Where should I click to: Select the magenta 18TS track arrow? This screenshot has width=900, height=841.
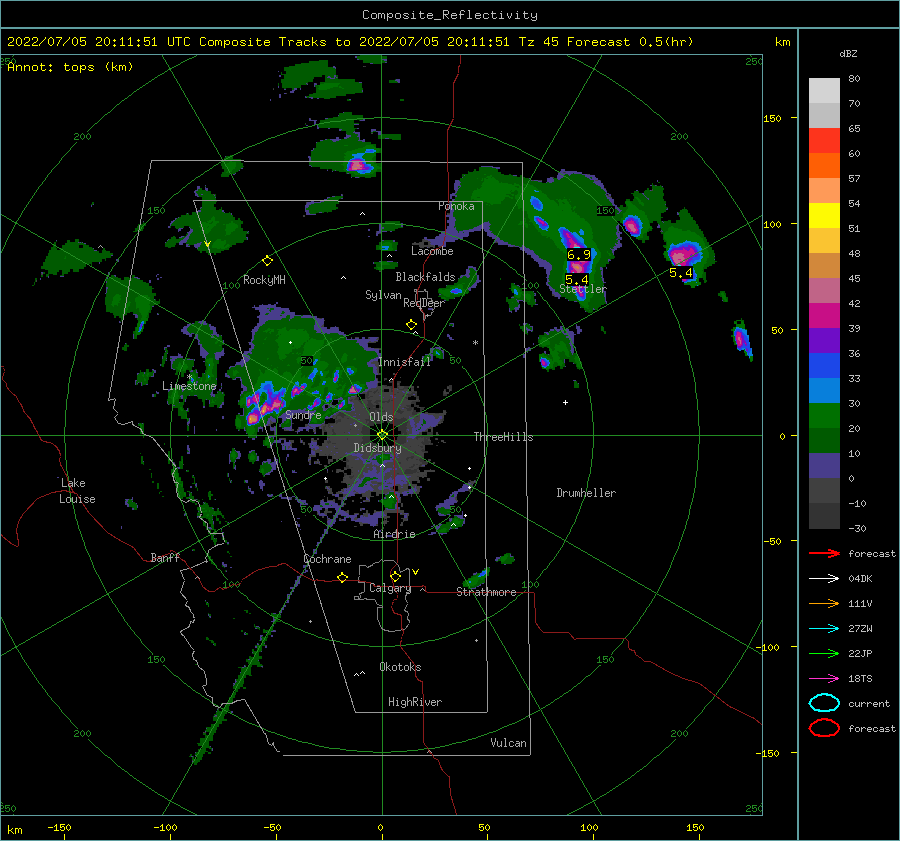tap(824, 679)
